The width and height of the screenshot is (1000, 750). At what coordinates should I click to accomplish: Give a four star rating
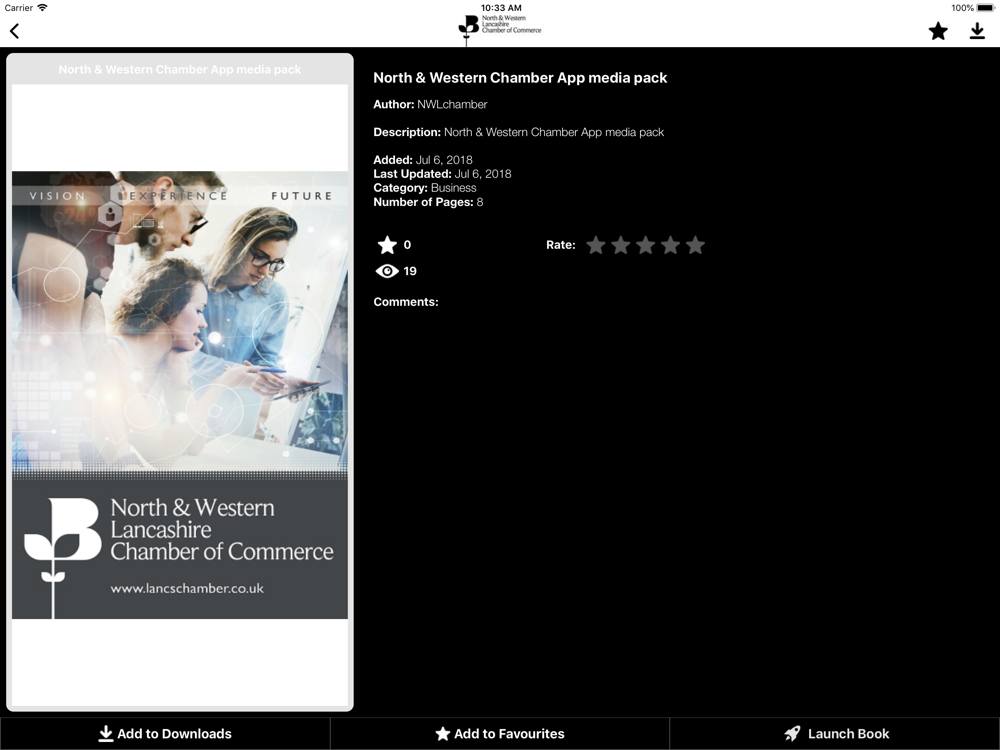point(671,245)
